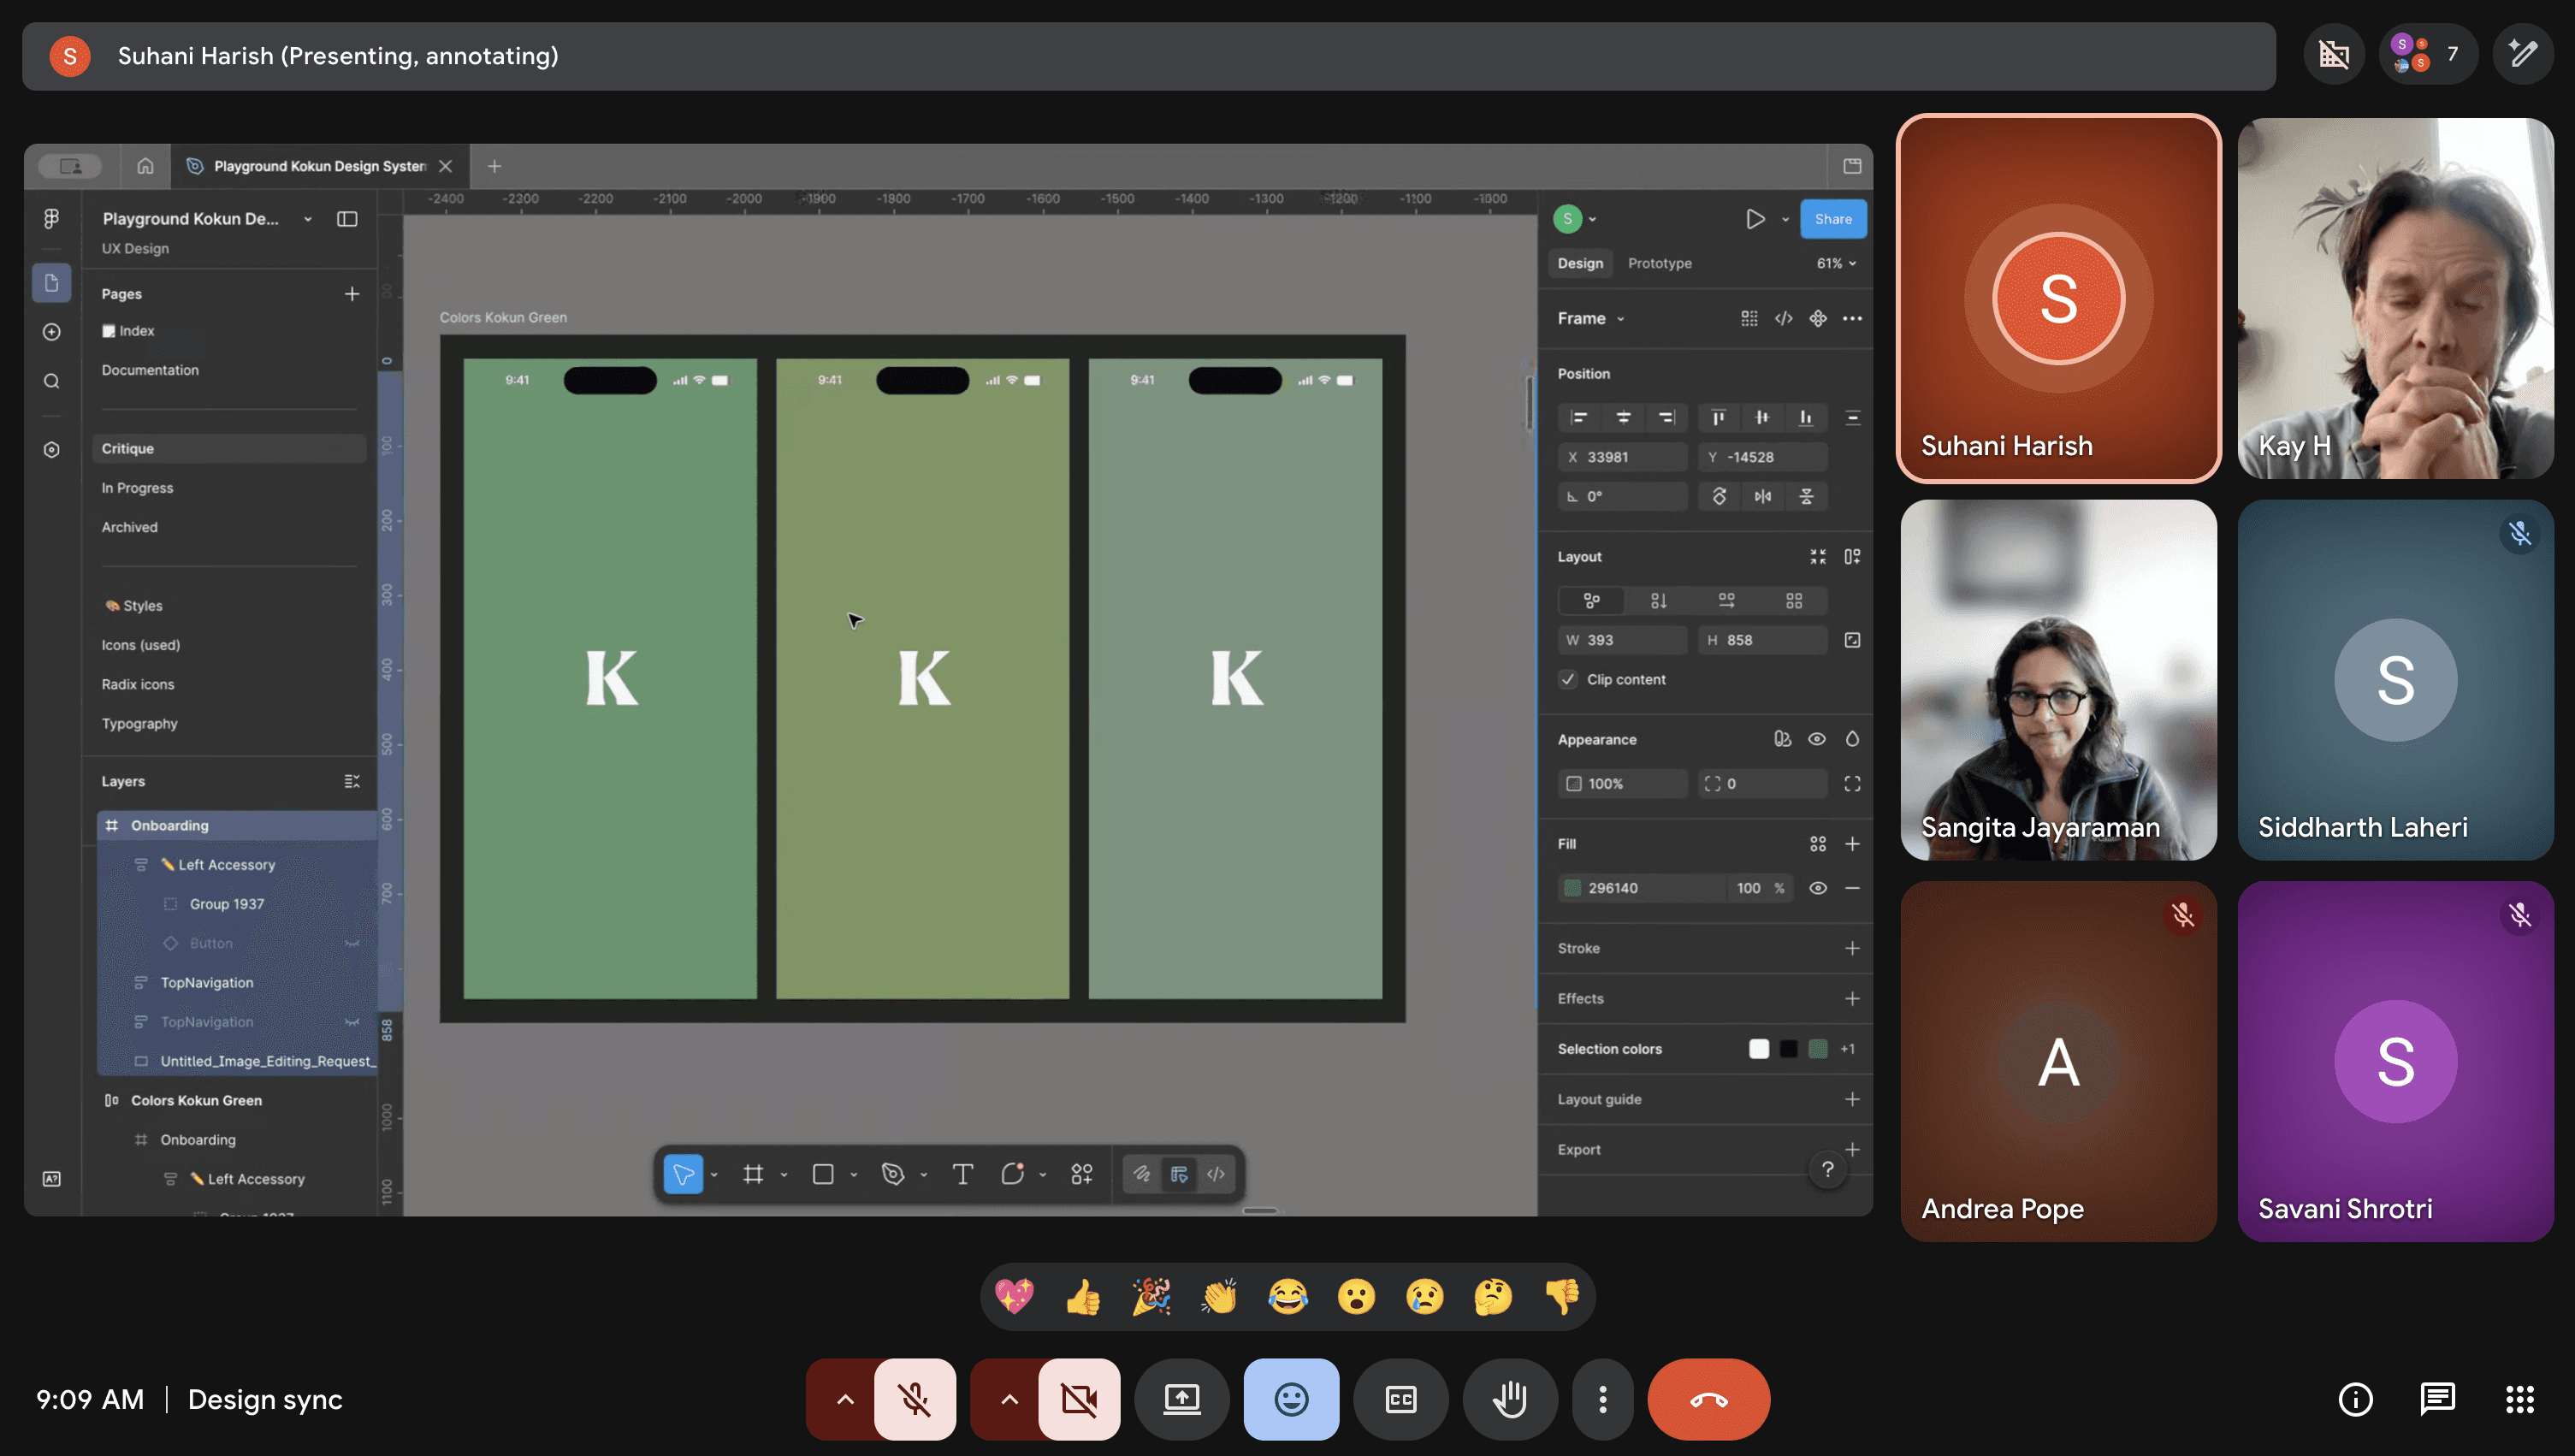Leave the call with red hangup button
This screenshot has width=2575, height=1456.
click(1708, 1399)
